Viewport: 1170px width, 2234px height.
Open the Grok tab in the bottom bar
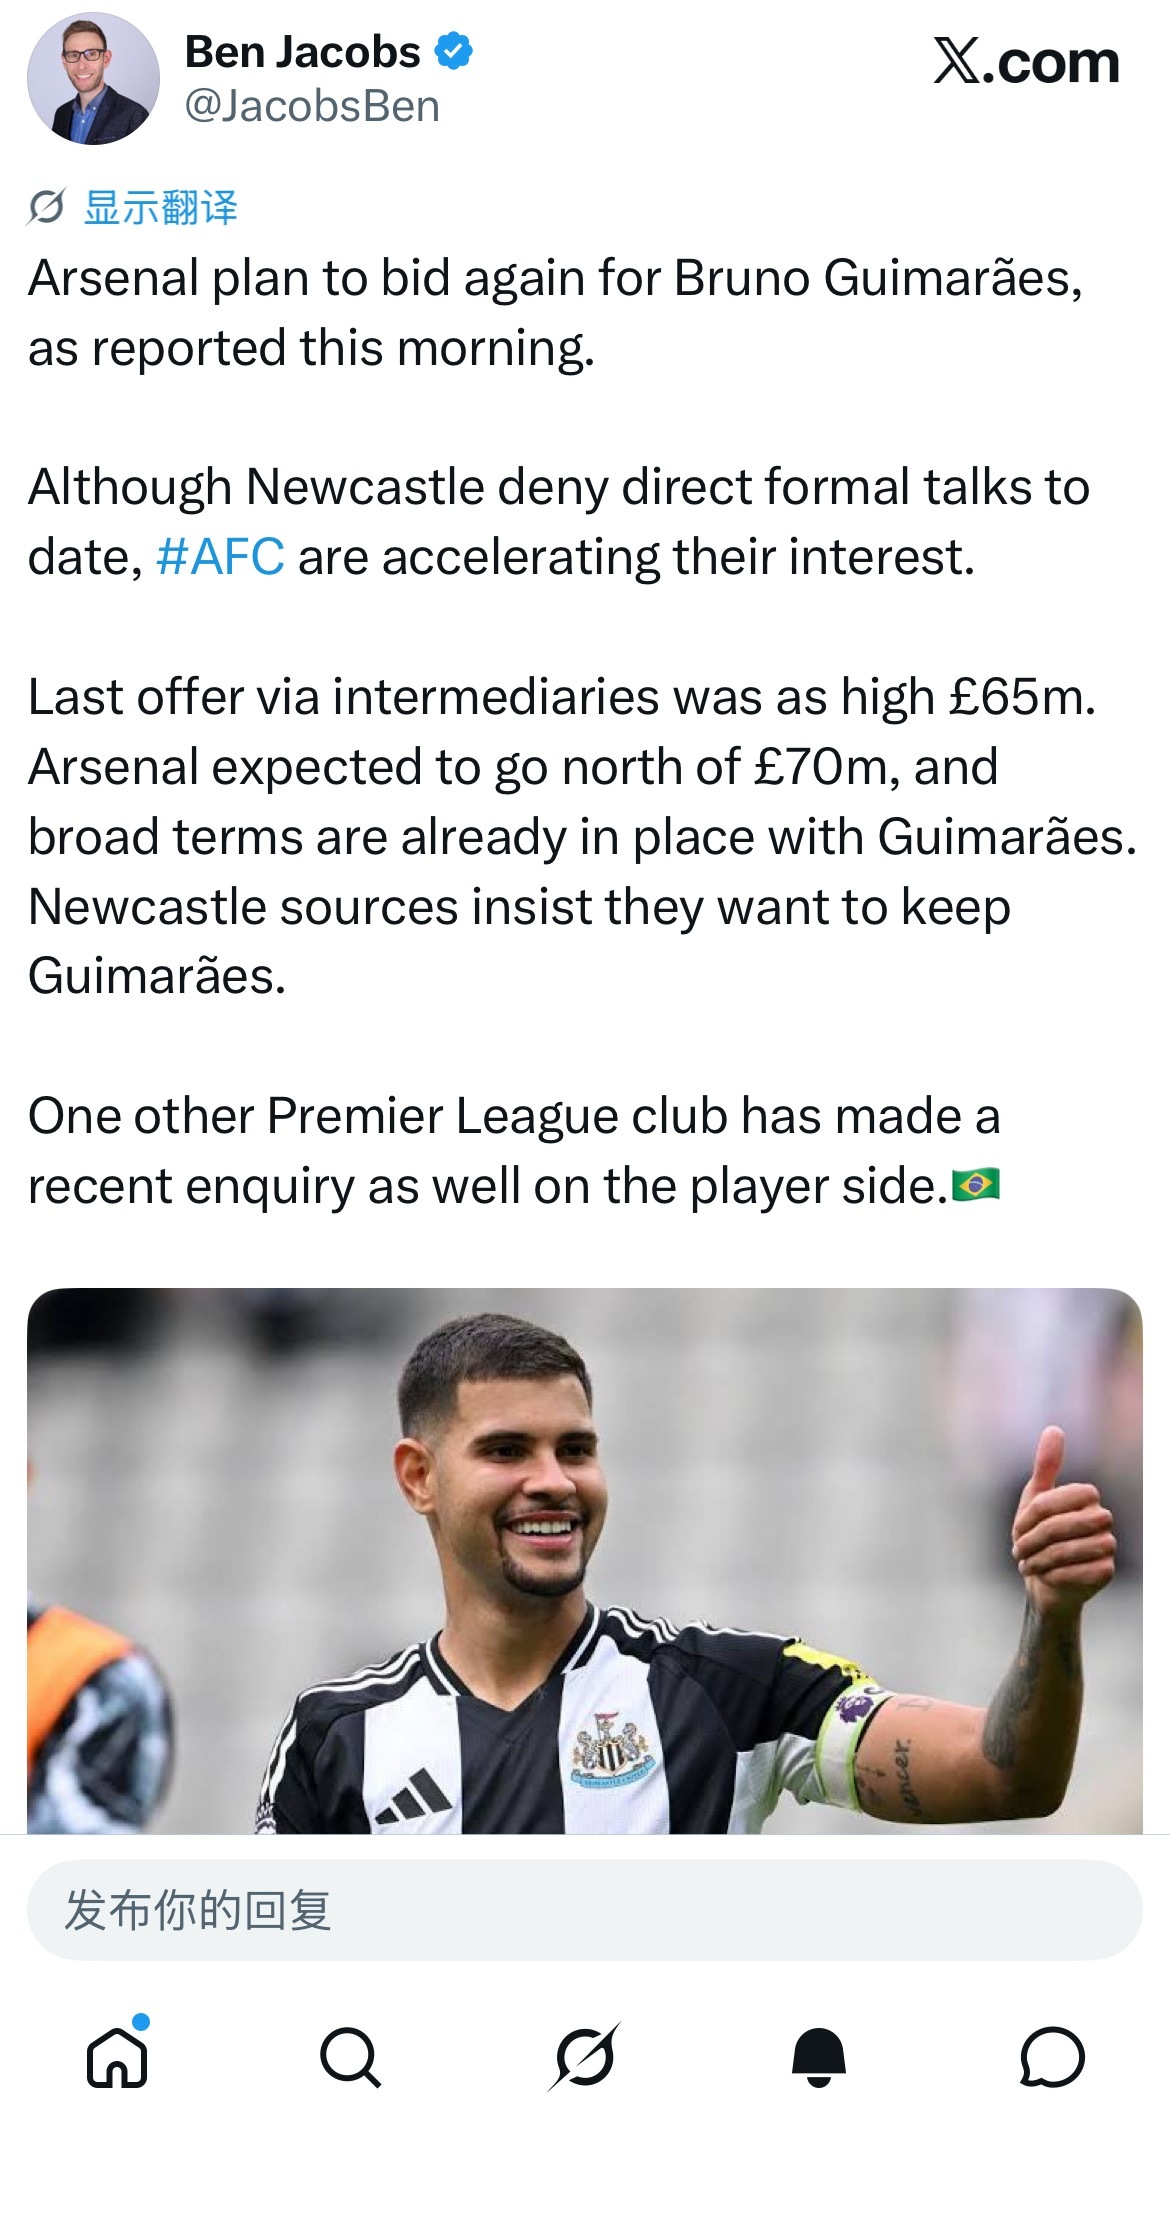pos(585,2057)
